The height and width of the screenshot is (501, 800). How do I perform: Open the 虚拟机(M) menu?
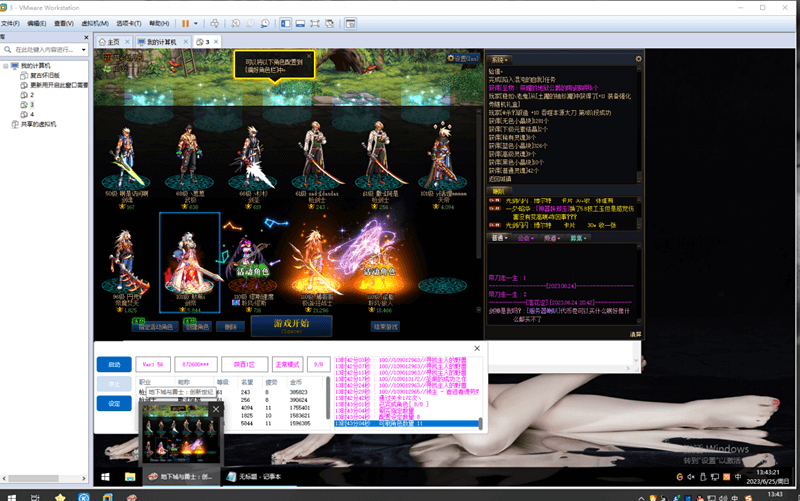95,23
